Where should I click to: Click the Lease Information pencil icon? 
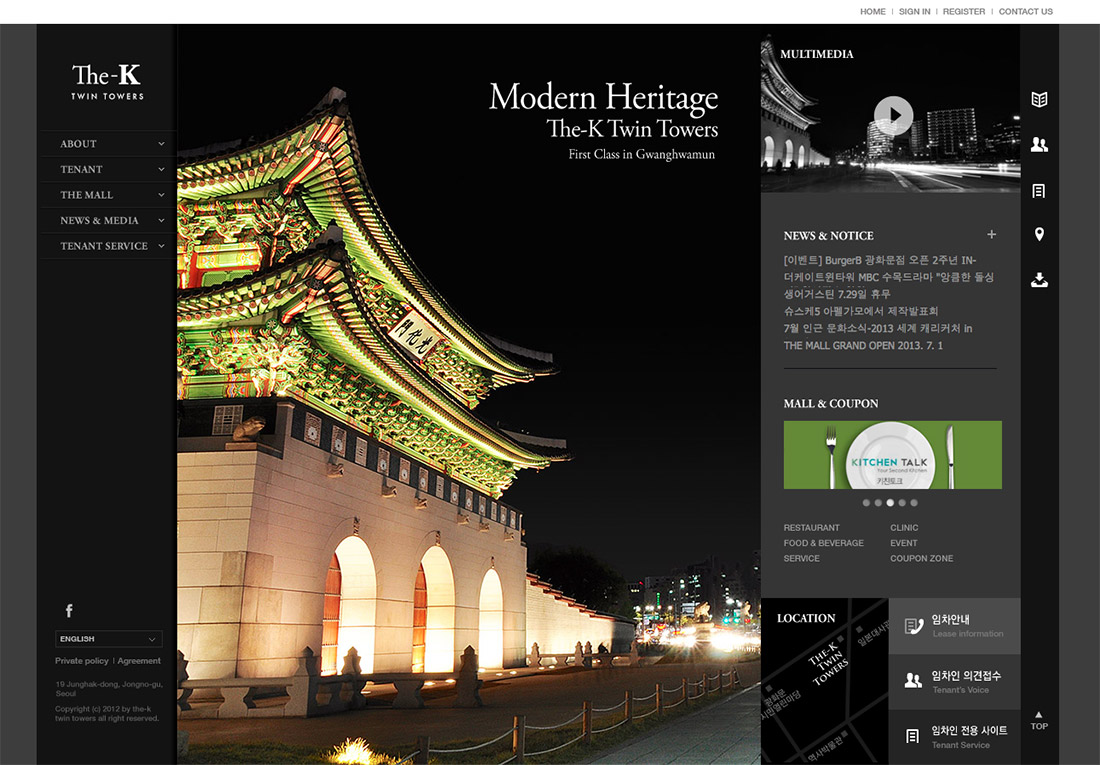pos(913,626)
